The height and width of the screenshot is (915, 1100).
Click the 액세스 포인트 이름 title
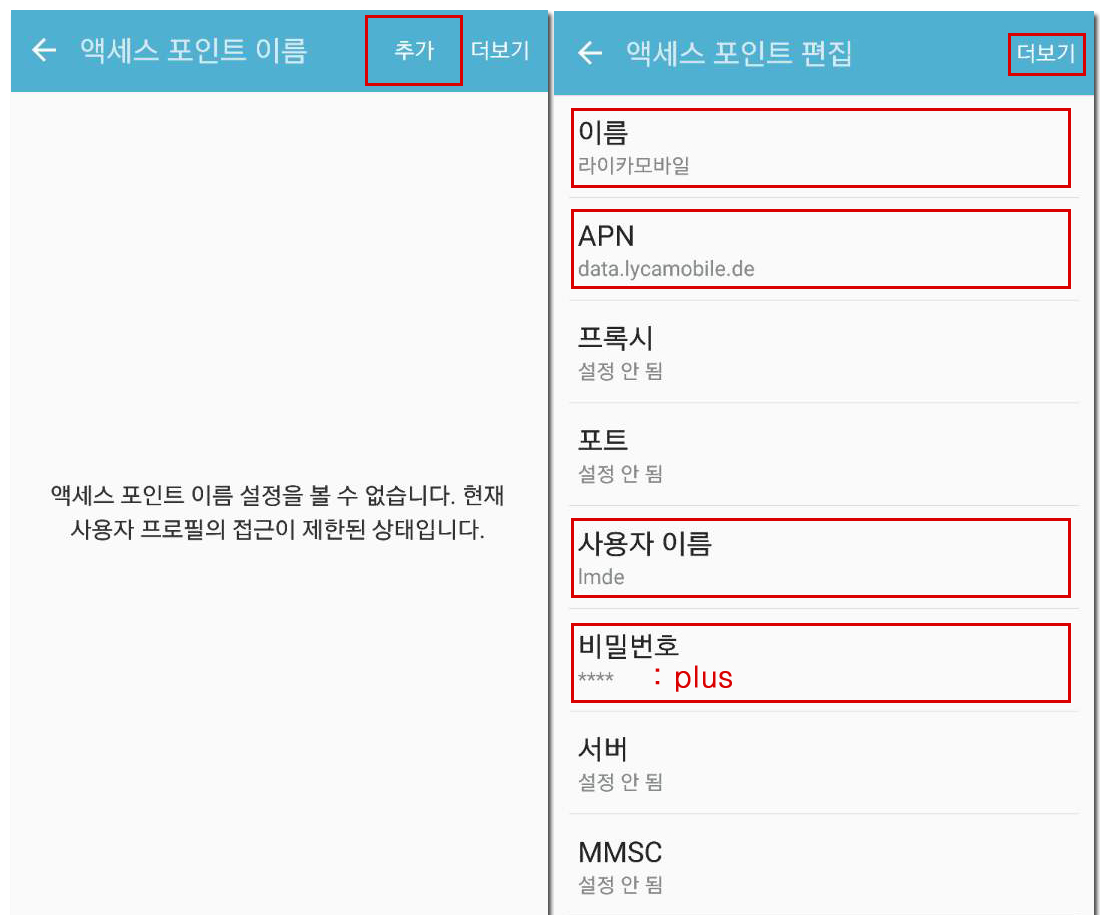tap(194, 50)
